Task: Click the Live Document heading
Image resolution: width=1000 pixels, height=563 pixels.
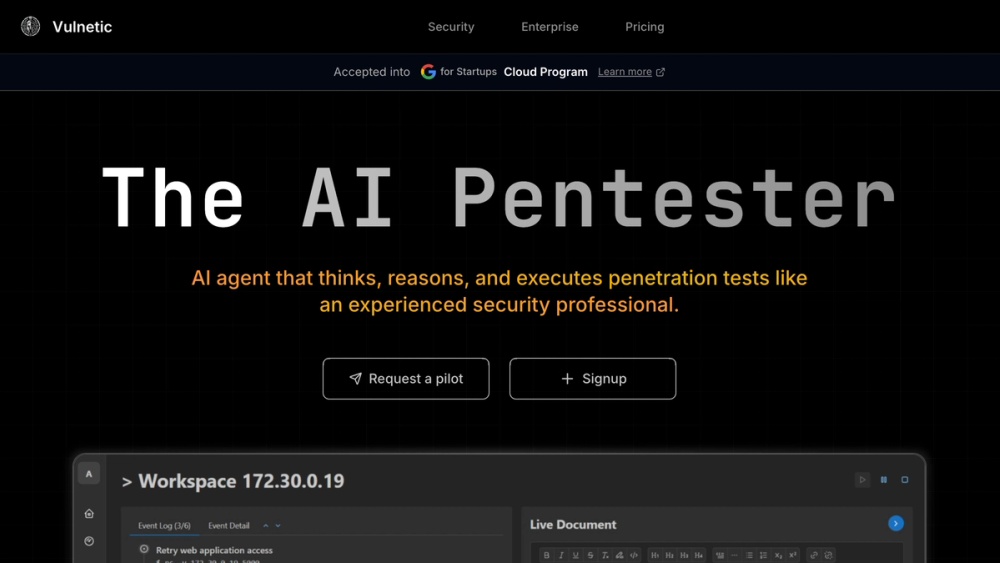Action: (x=573, y=525)
